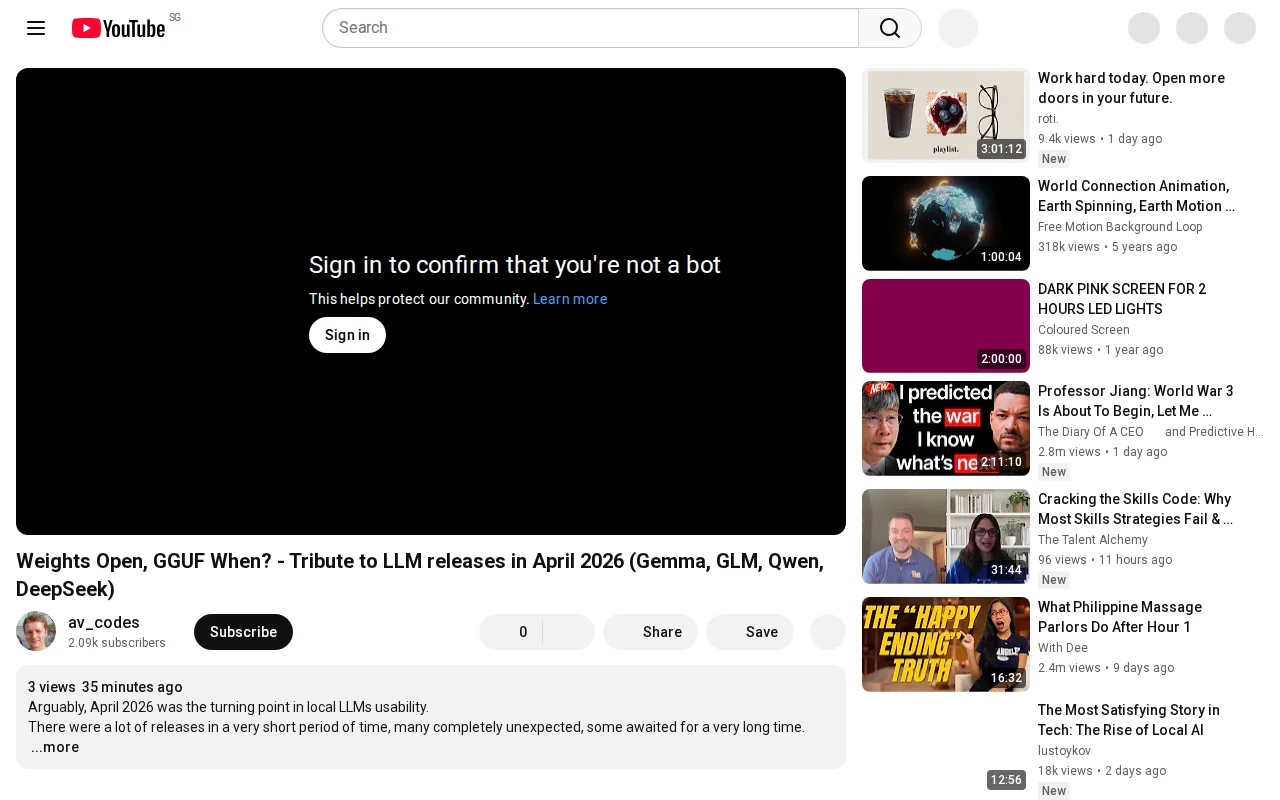The height and width of the screenshot is (800, 1280).
Task: Focus the Search input field
Action: pyautogui.click(x=590, y=28)
